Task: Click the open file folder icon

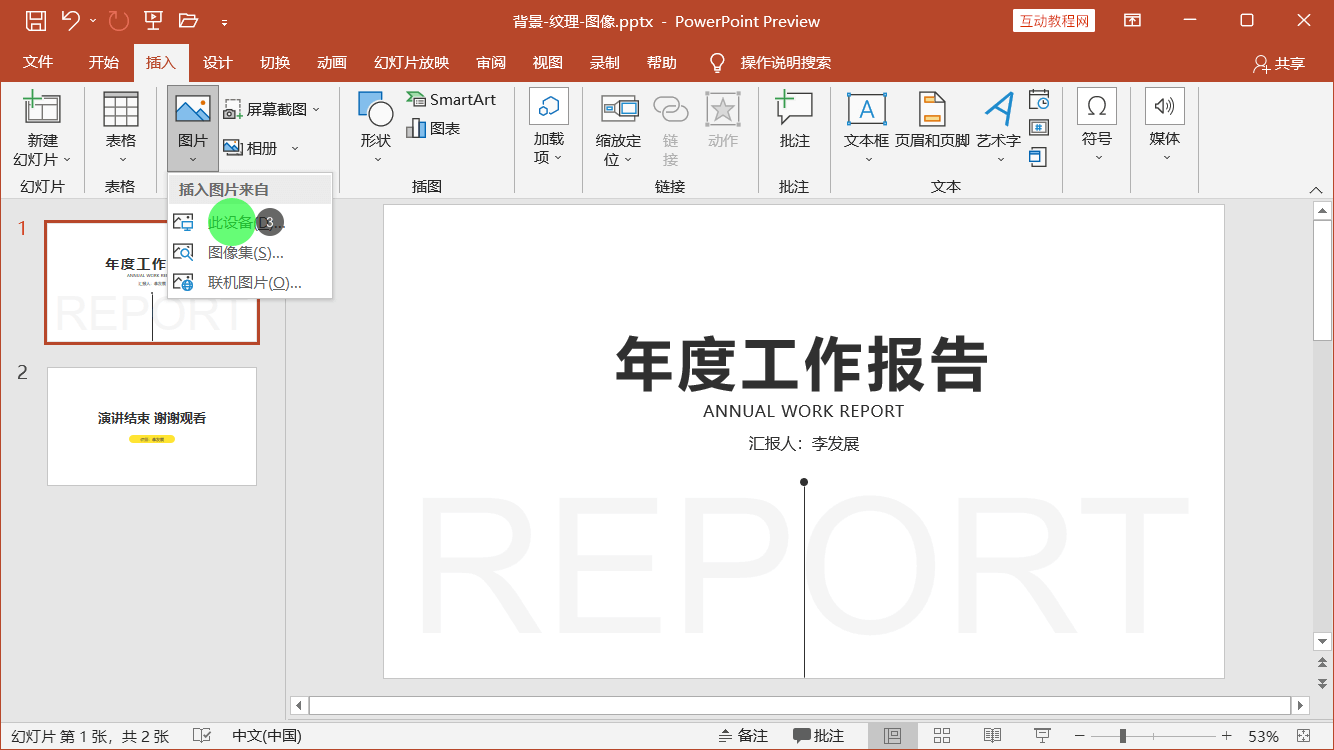Action: (x=188, y=20)
